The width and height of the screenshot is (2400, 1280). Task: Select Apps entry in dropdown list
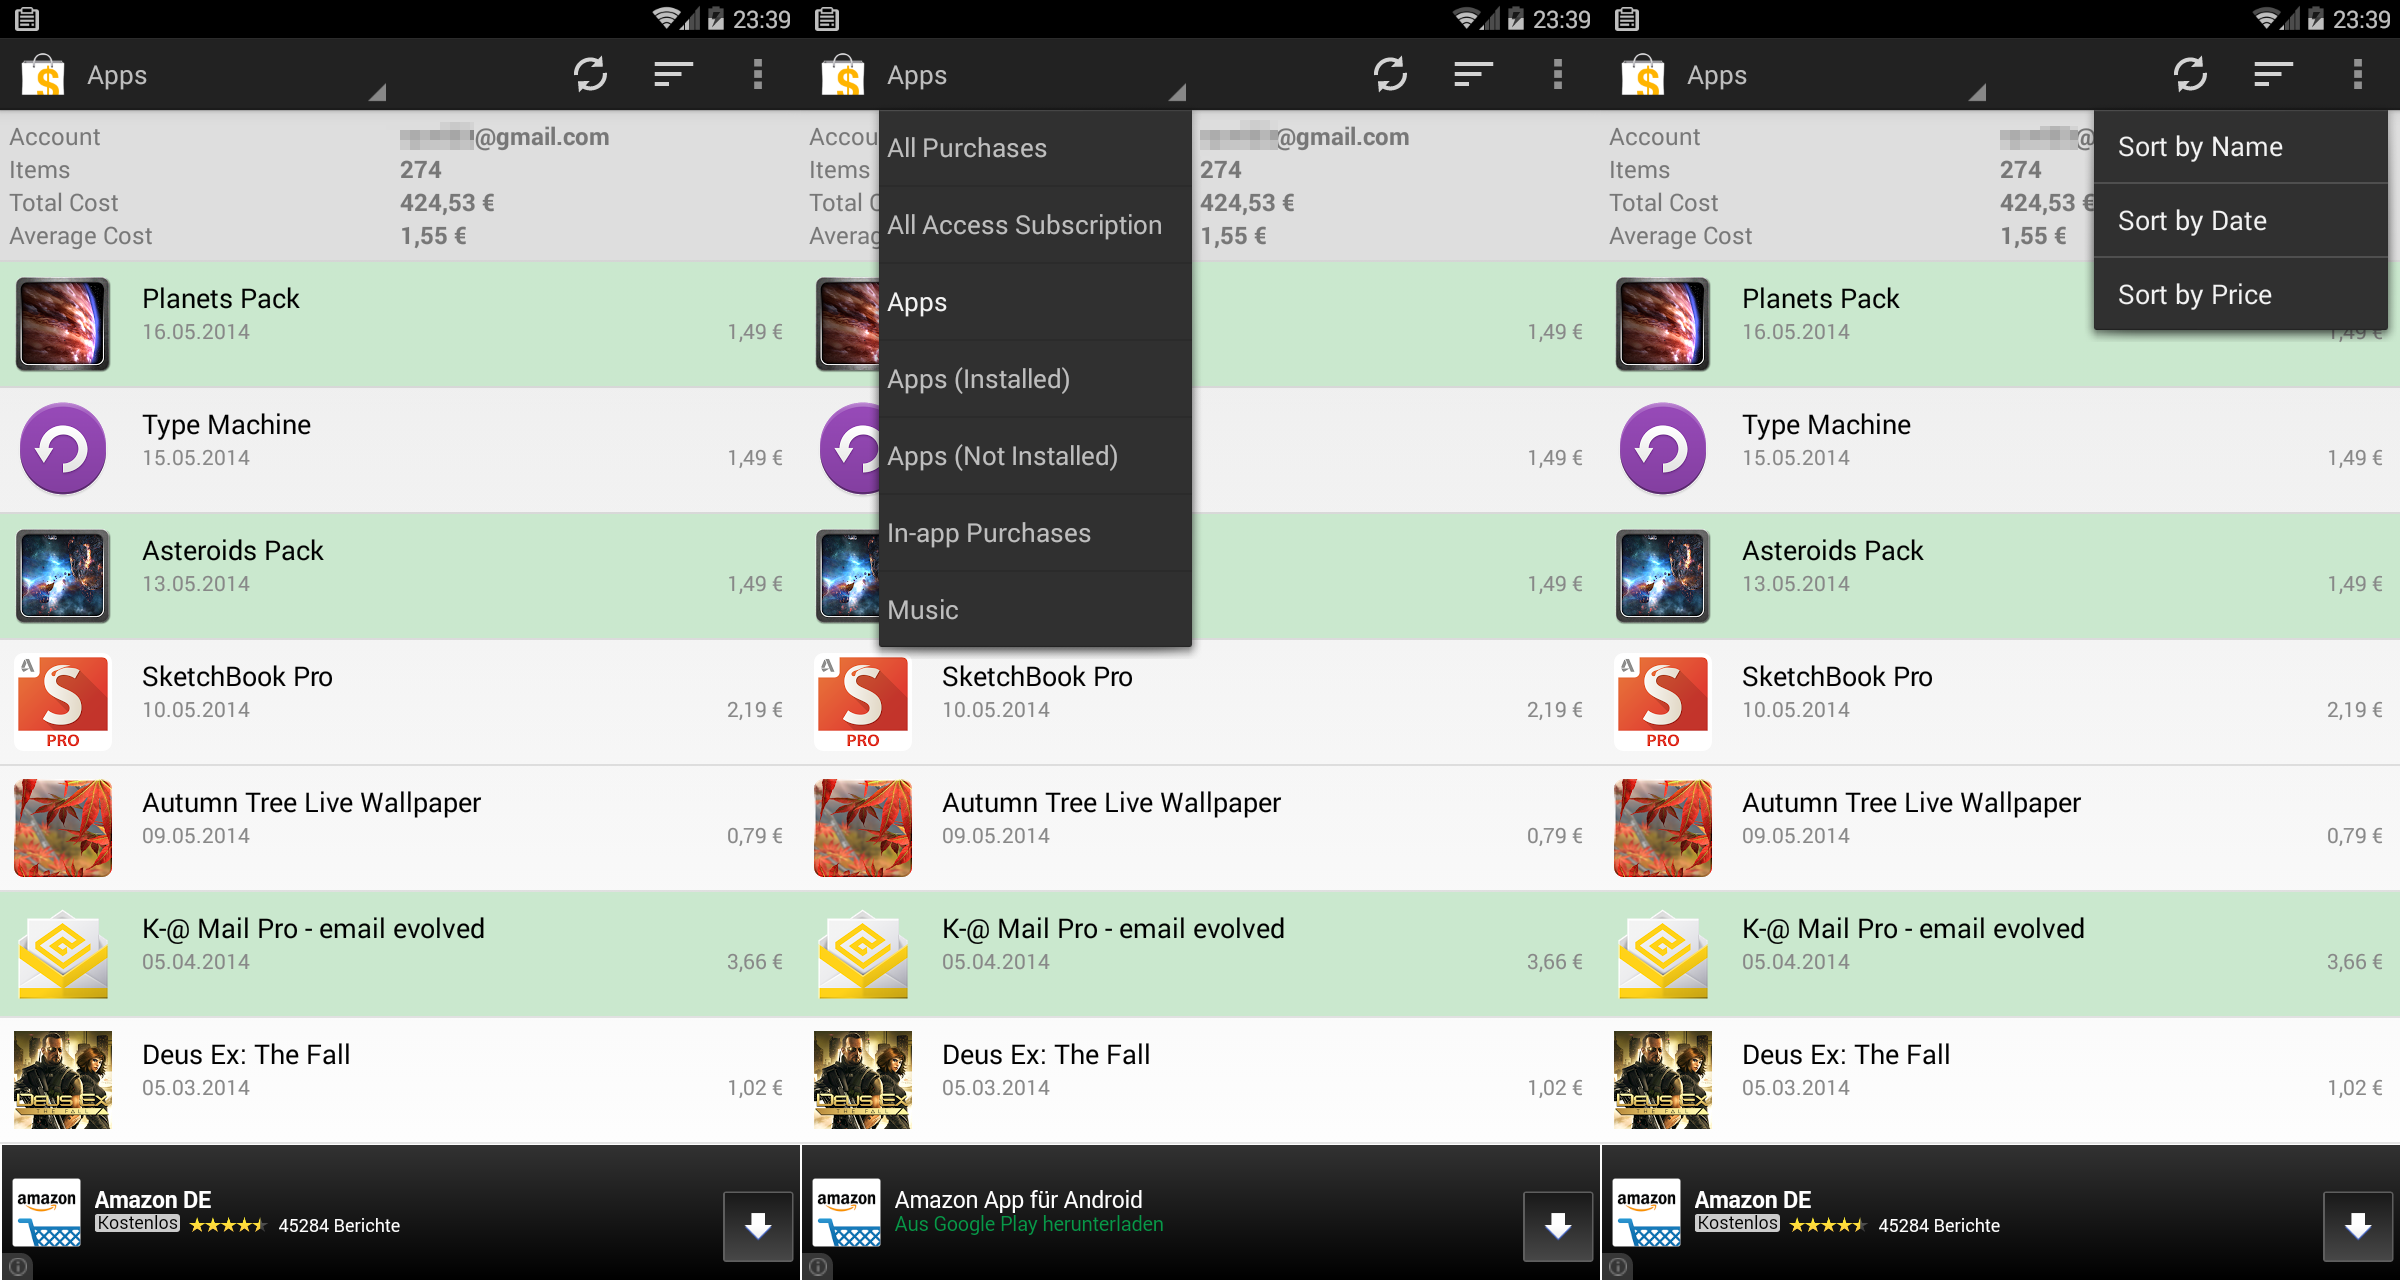1035,302
